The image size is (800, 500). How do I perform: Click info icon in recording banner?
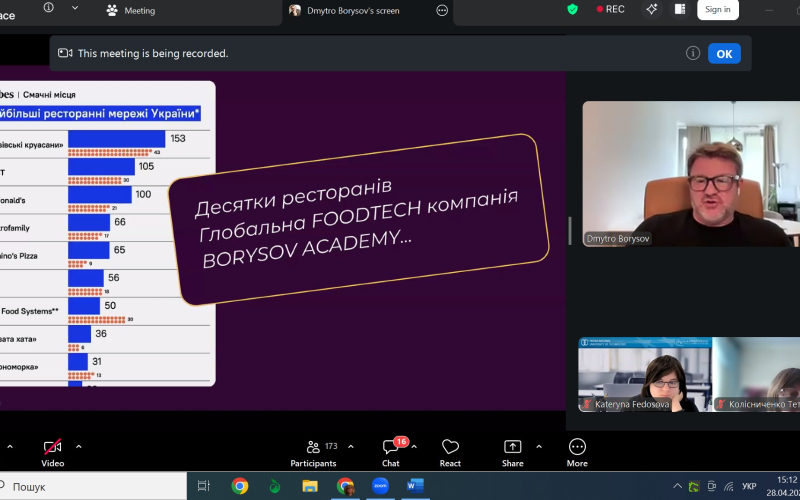[692, 54]
